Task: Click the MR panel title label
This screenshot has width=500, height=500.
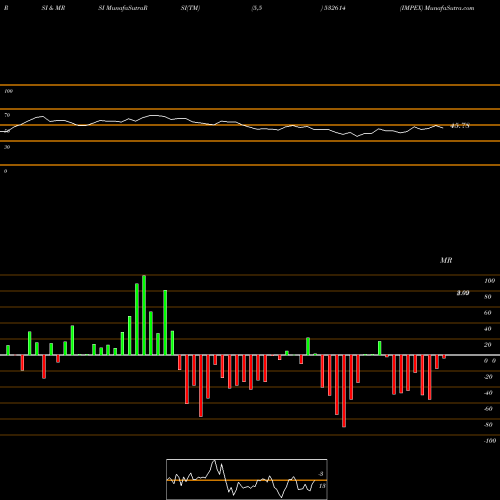Action: coord(446,260)
